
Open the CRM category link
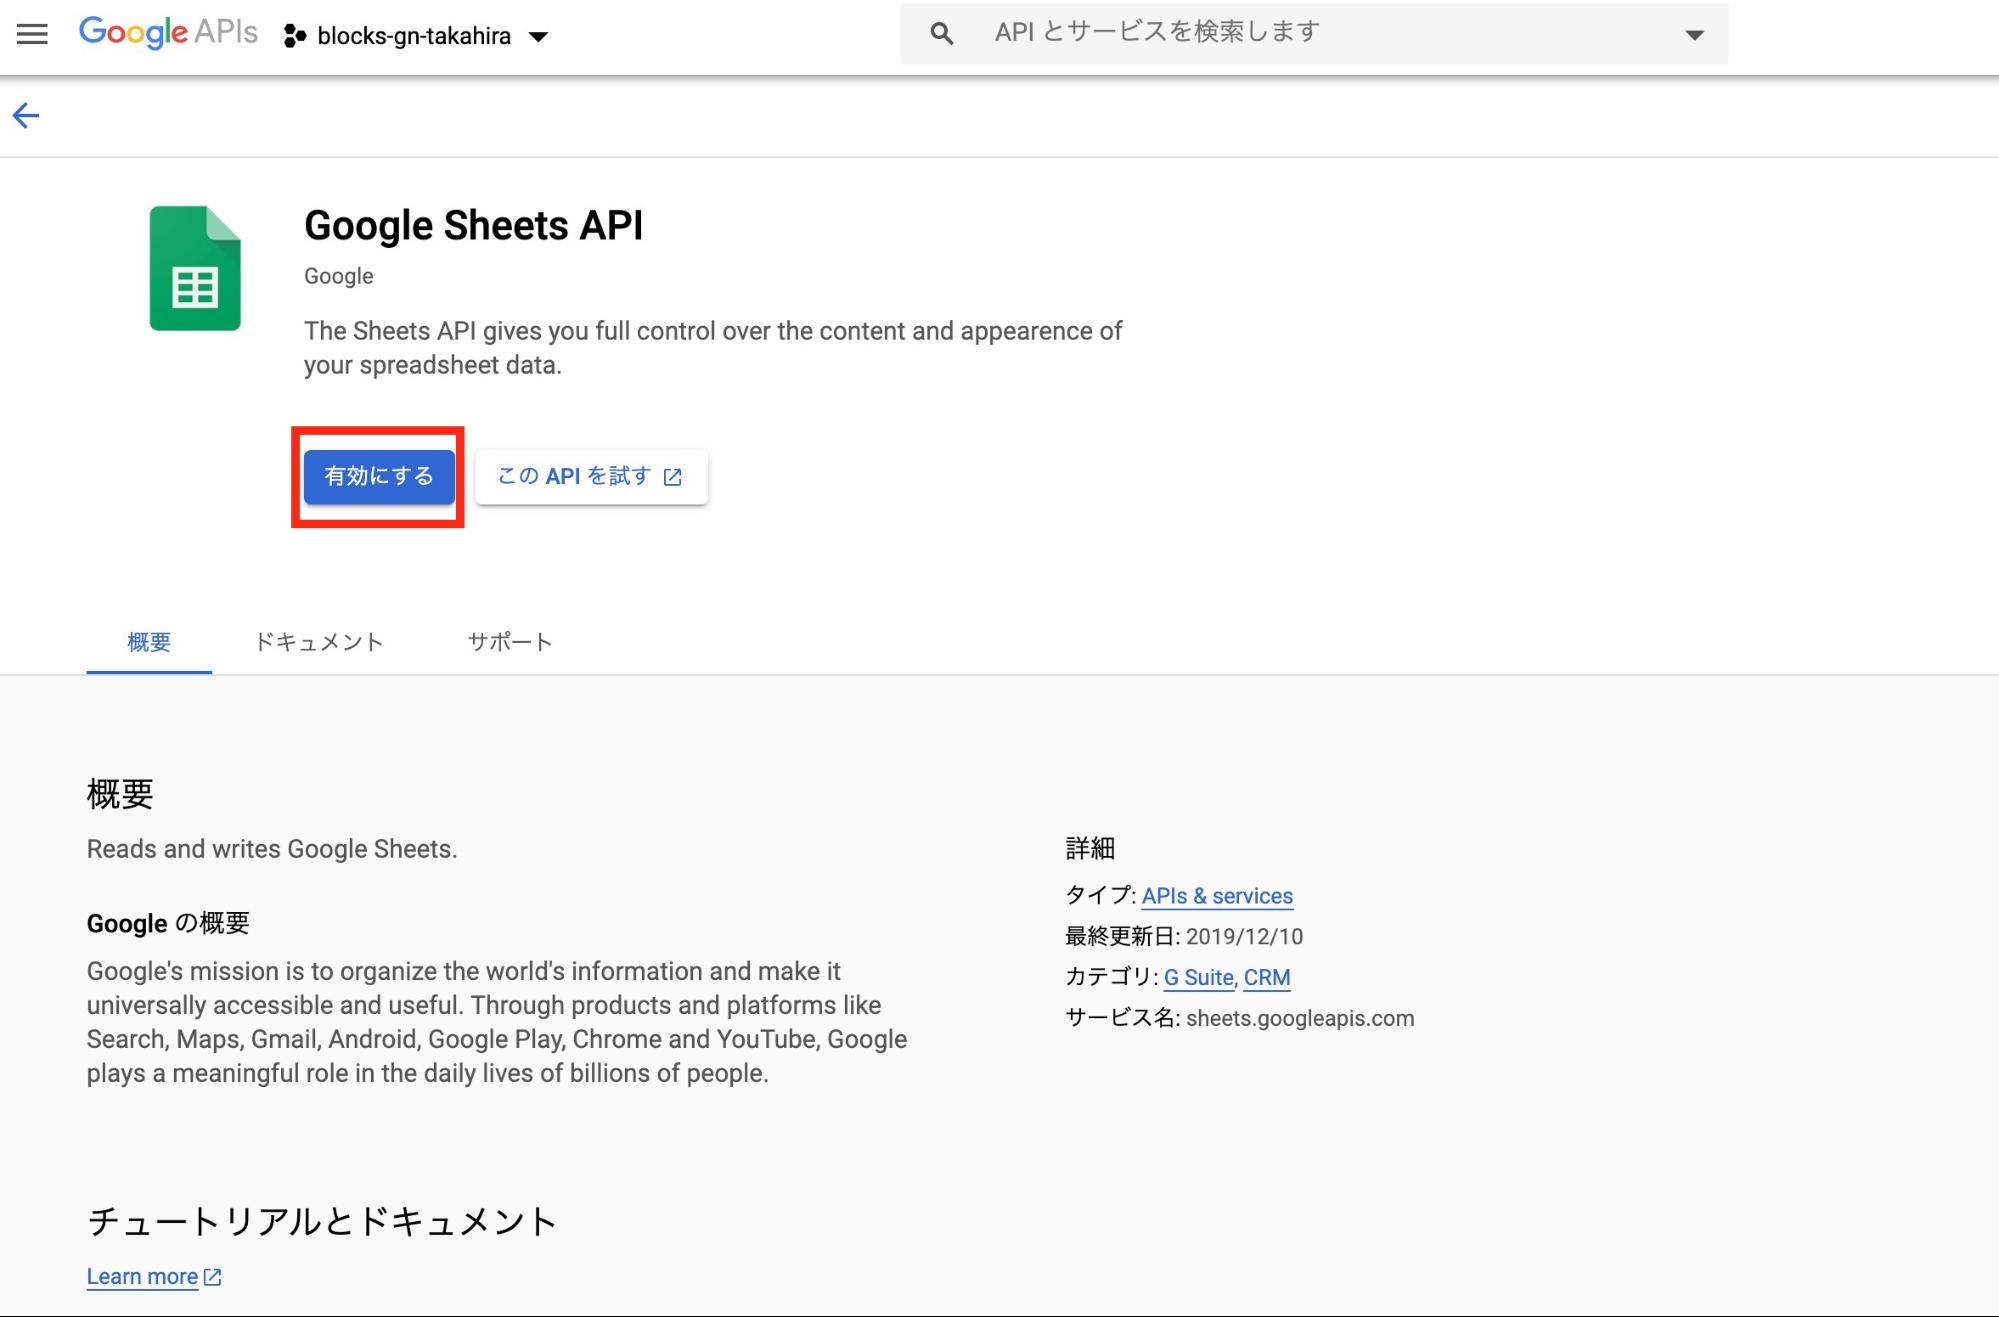click(x=1267, y=977)
